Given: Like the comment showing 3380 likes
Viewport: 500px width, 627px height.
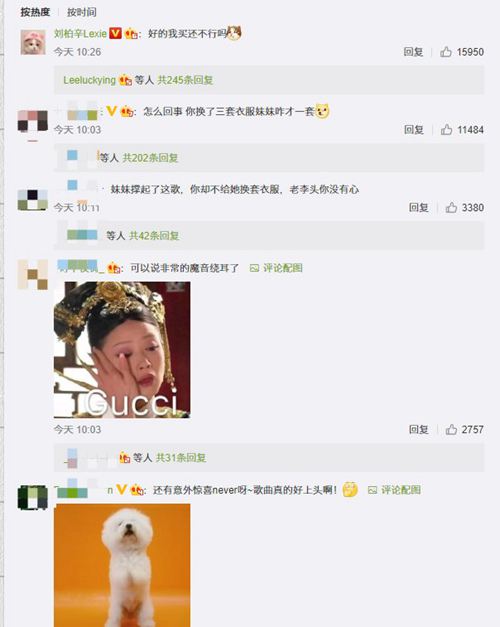Looking at the screenshot, I should click(451, 207).
